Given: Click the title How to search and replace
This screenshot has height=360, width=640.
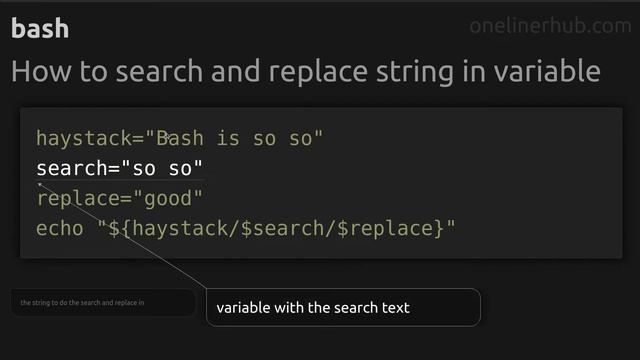Looking at the screenshot, I should 306,72.
